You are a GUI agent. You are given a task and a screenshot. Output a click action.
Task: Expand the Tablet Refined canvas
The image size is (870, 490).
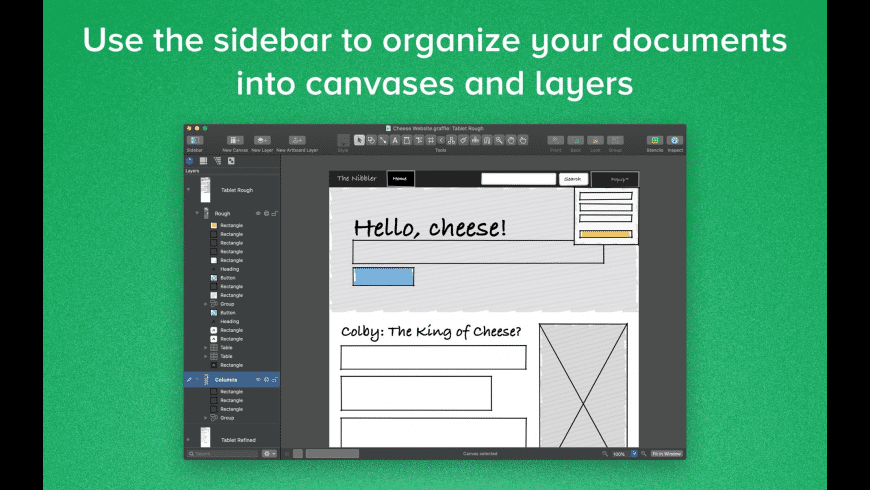pyautogui.click(x=188, y=440)
